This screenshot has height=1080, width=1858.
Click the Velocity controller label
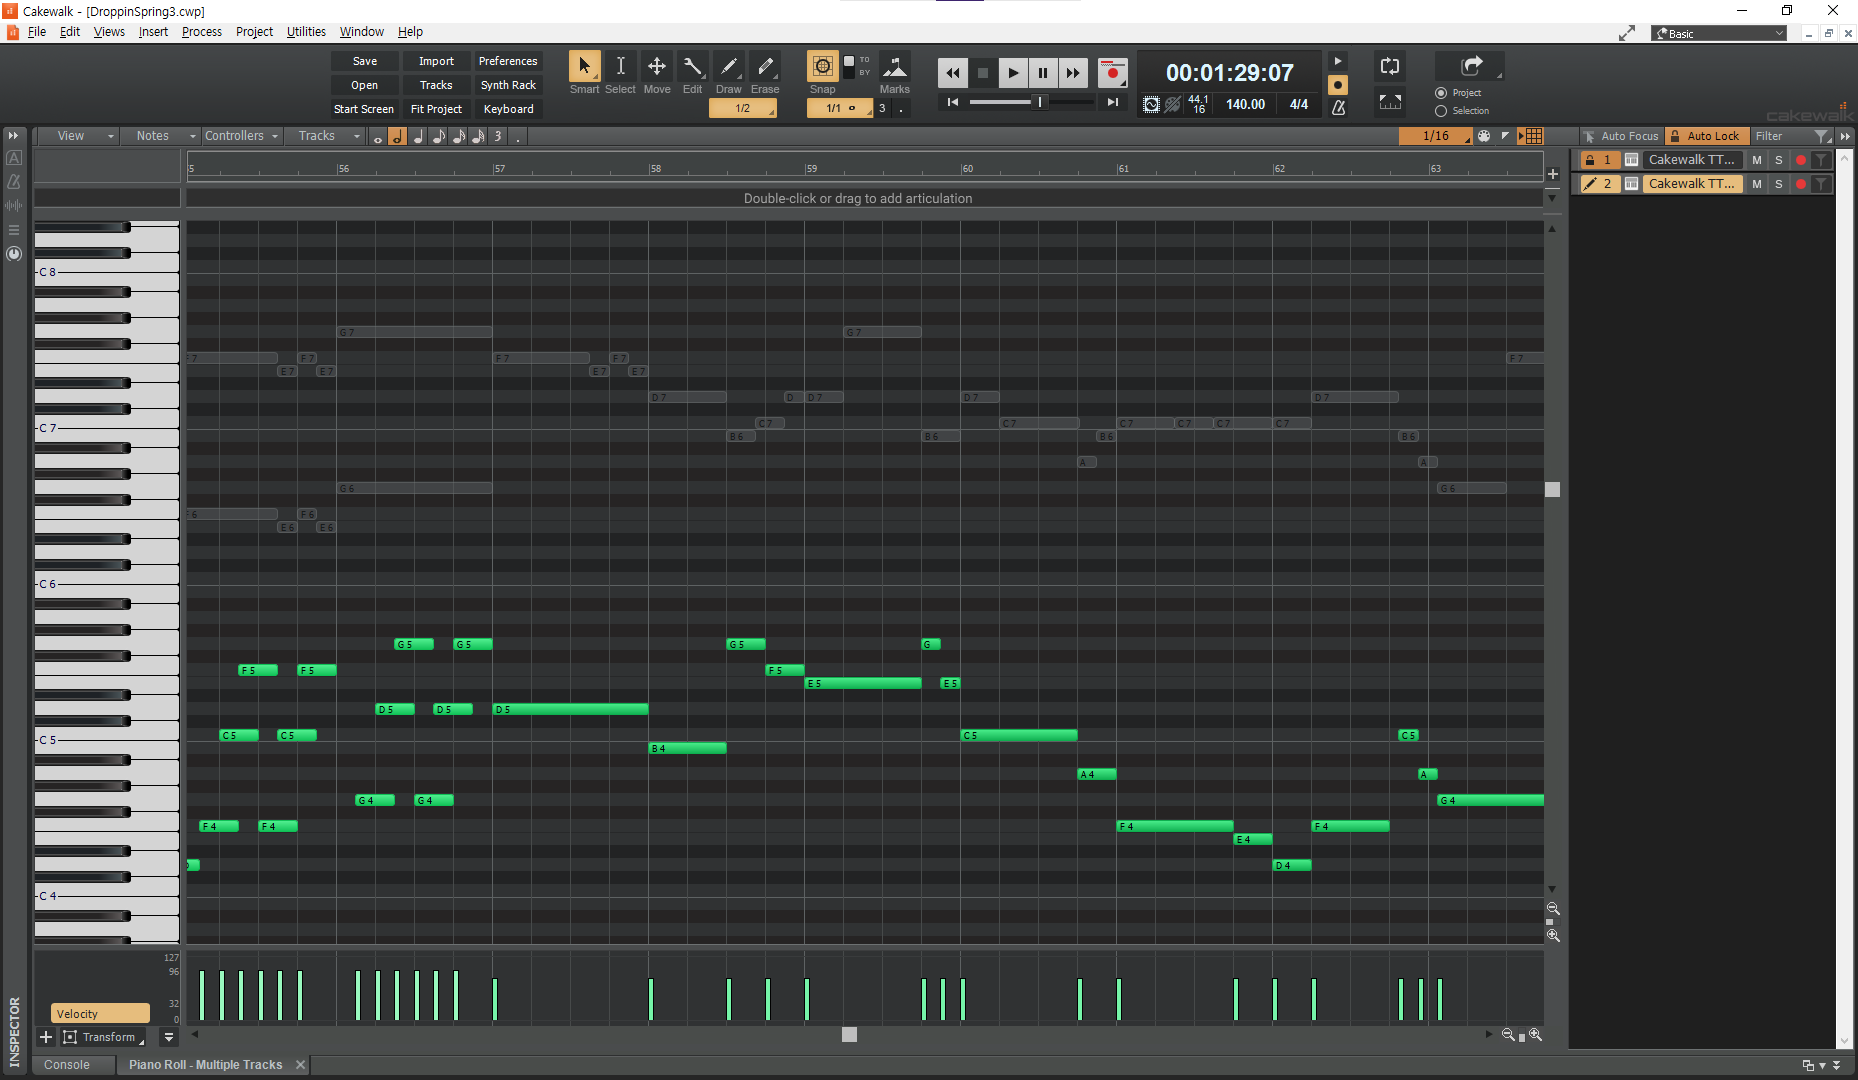pyautogui.click(x=100, y=1013)
